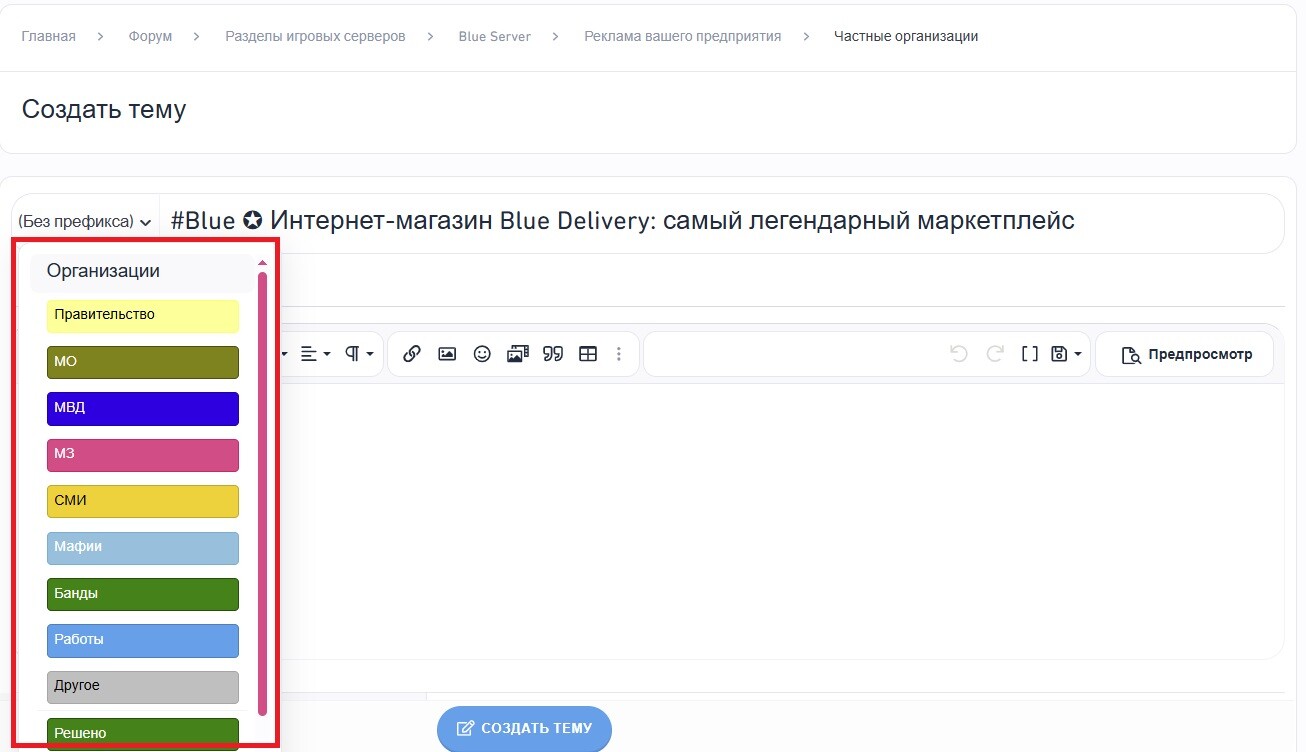Screen dimensions: 1306x752
Task: Click the Предпросмотр preview button
Action: (x=1186, y=355)
